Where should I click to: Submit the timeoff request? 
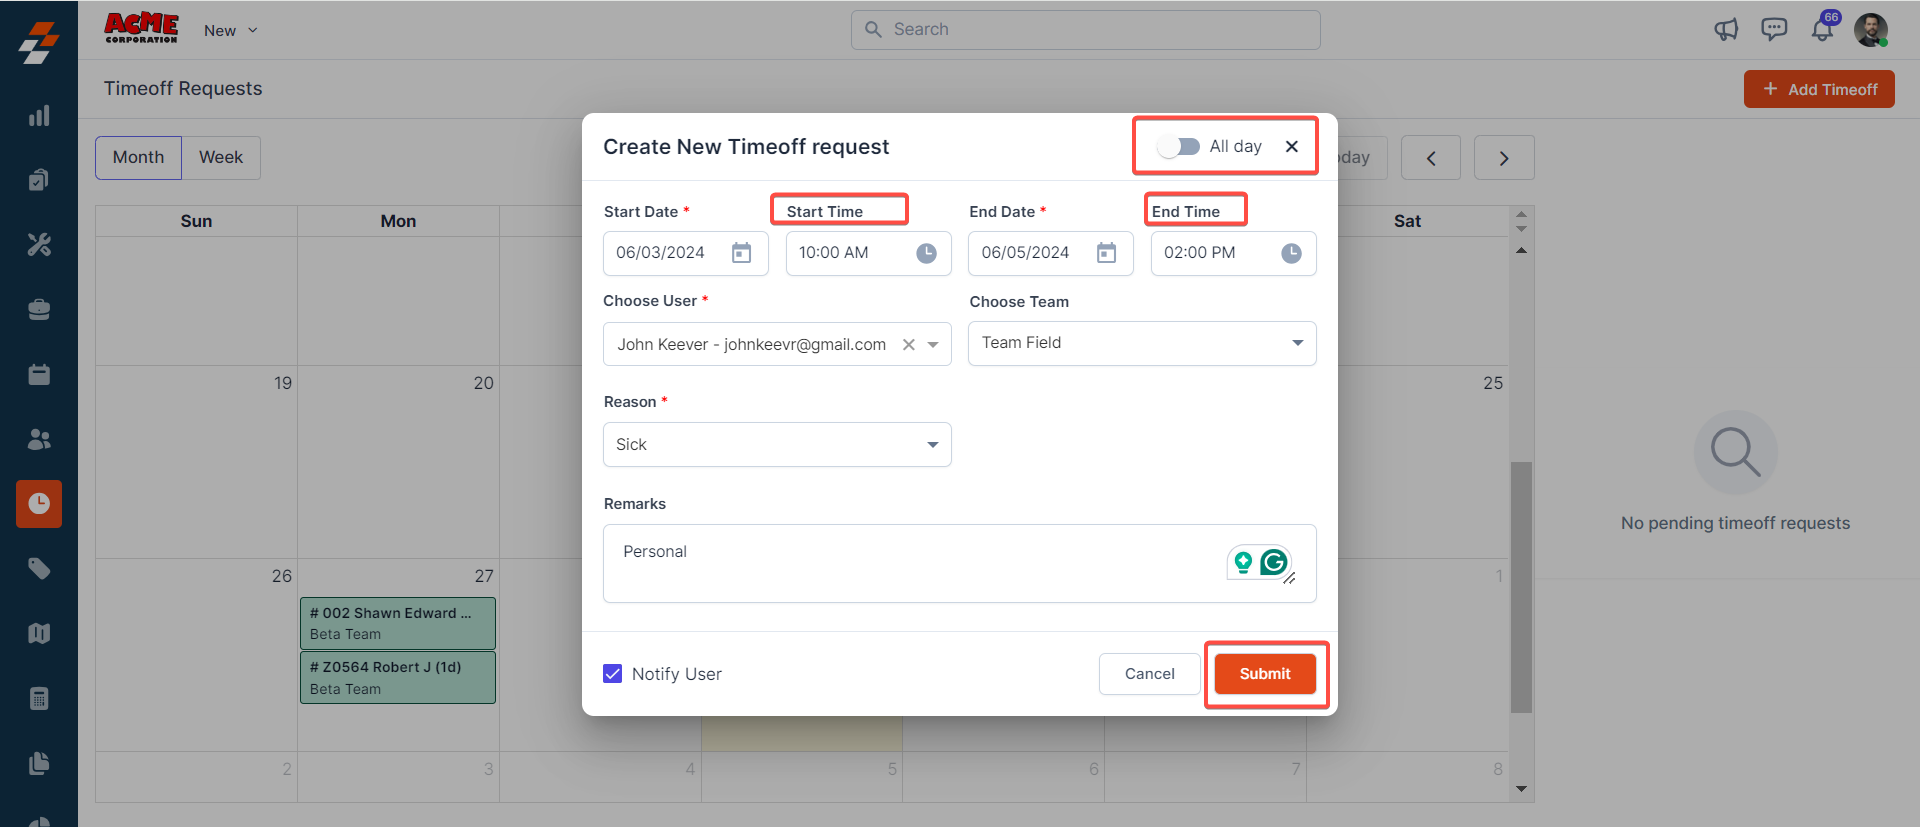pyautogui.click(x=1265, y=674)
